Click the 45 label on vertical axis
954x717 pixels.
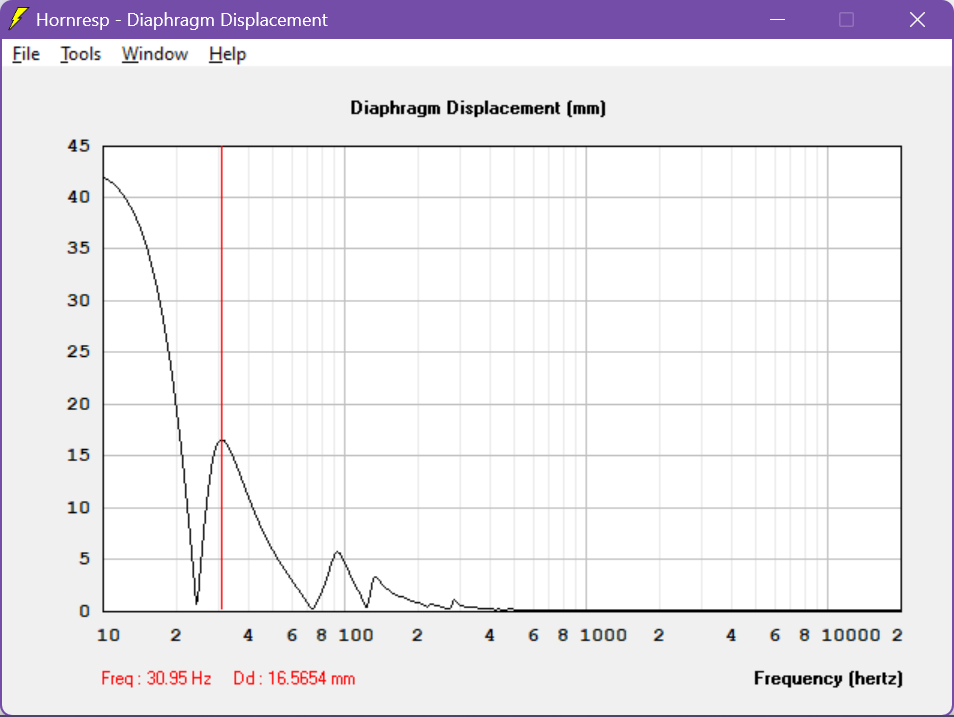click(78, 145)
